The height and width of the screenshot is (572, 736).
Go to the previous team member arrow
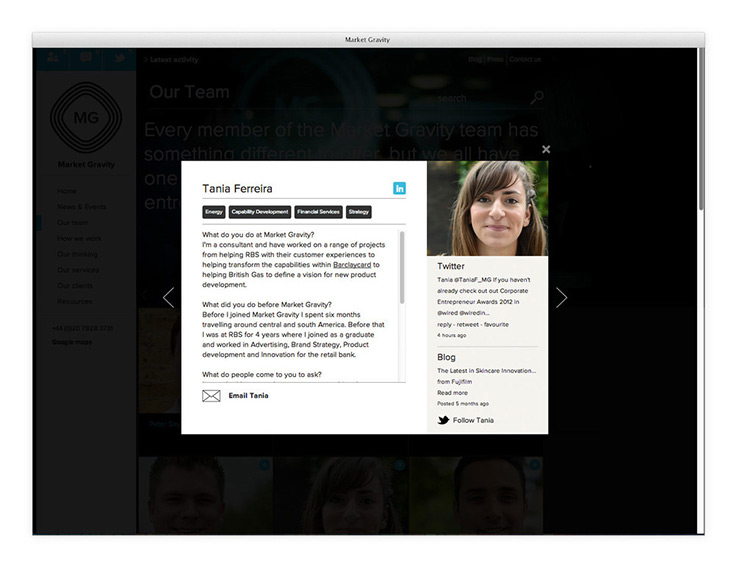click(x=169, y=297)
